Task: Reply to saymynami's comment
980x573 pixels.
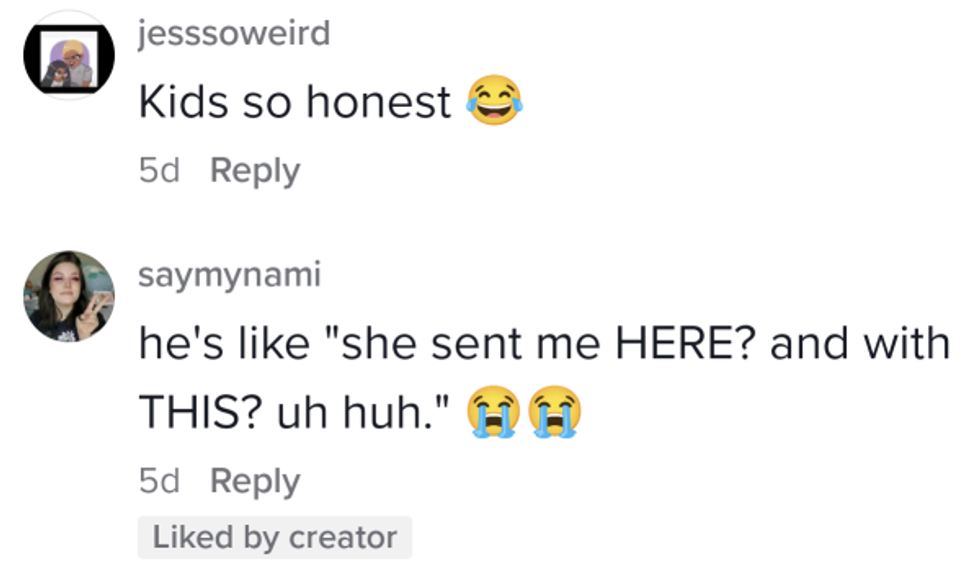Action: 255,481
